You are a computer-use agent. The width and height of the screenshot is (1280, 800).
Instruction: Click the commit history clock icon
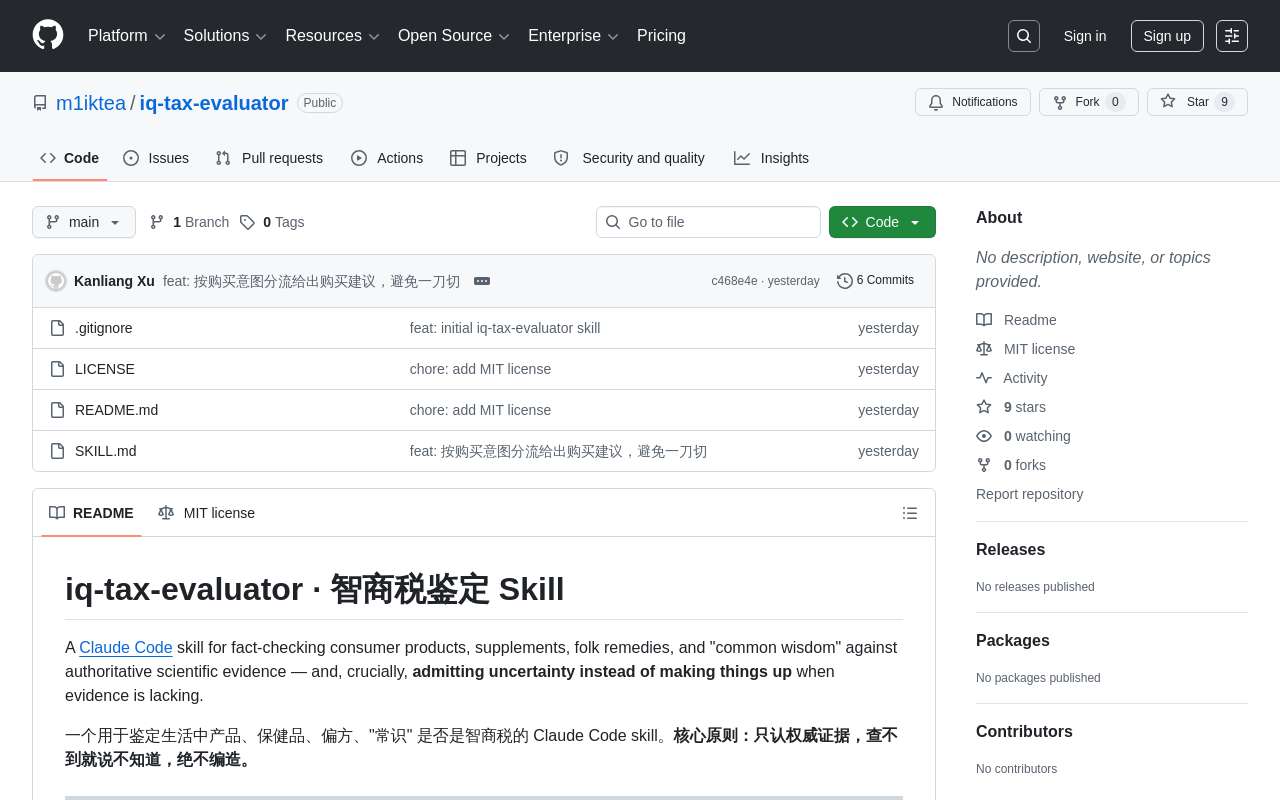844,281
